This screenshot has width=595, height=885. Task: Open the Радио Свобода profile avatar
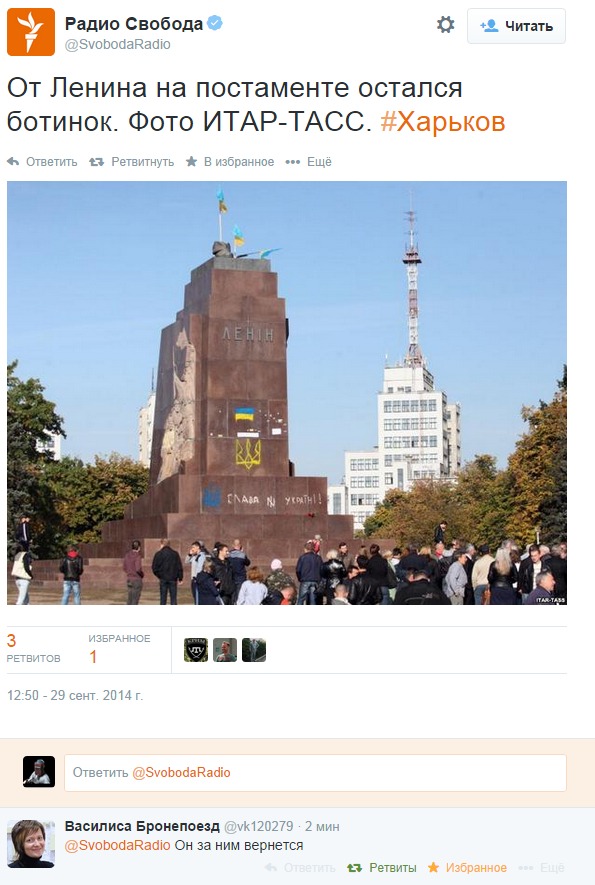tap(31, 32)
